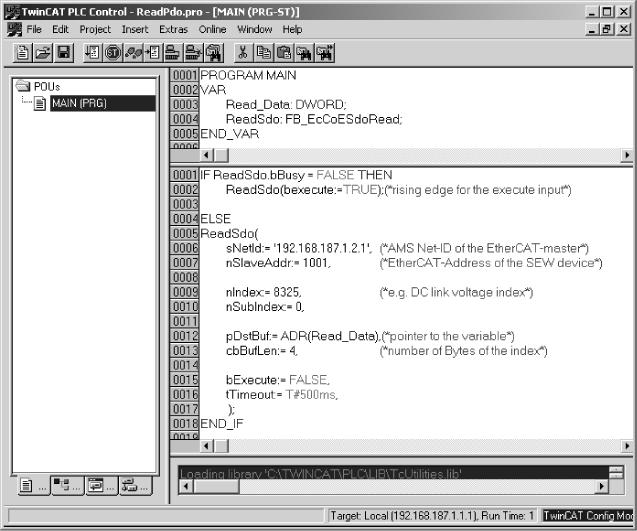This screenshot has height=531, width=637.
Task: Copy selection with Copy icon
Action: (x=264, y=53)
